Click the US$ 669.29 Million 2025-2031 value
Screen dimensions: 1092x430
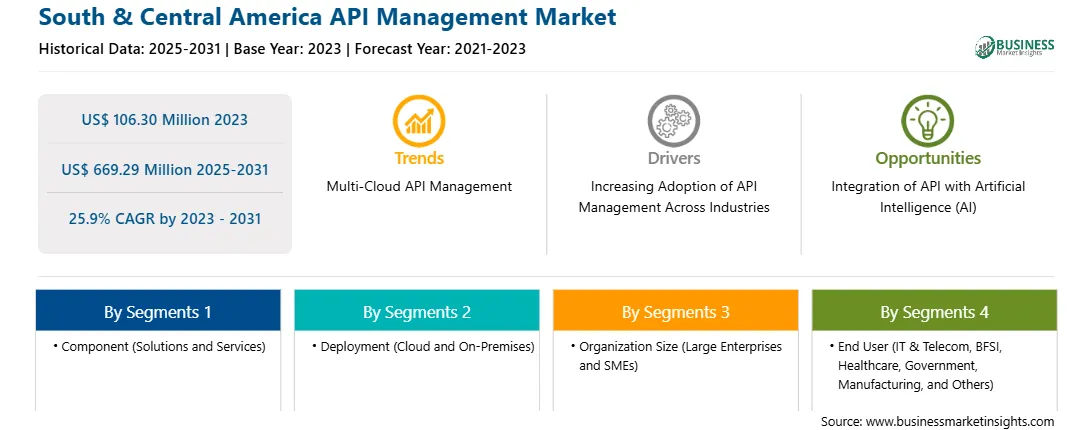pyautogui.click(x=164, y=169)
